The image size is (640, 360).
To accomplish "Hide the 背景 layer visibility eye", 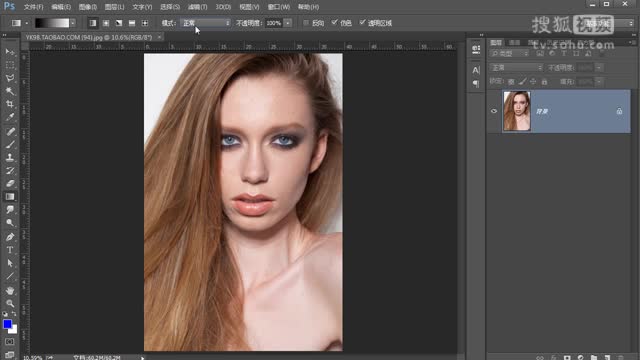I will click(x=494, y=111).
